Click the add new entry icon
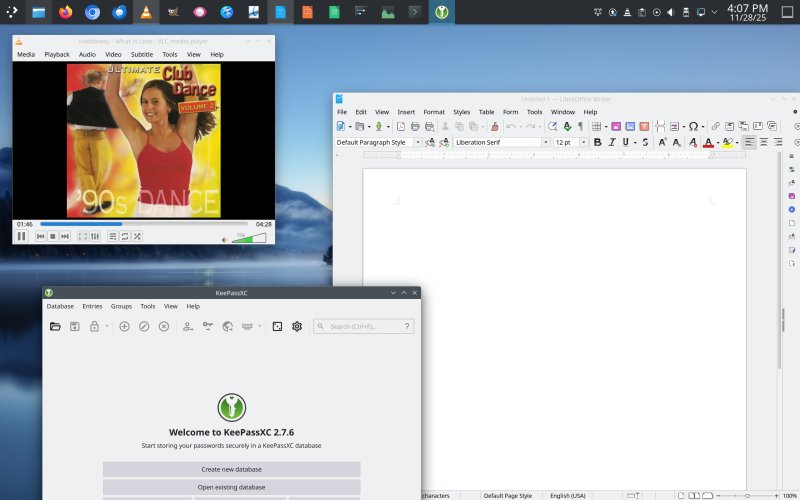This screenshot has width=800, height=500. pos(125,326)
